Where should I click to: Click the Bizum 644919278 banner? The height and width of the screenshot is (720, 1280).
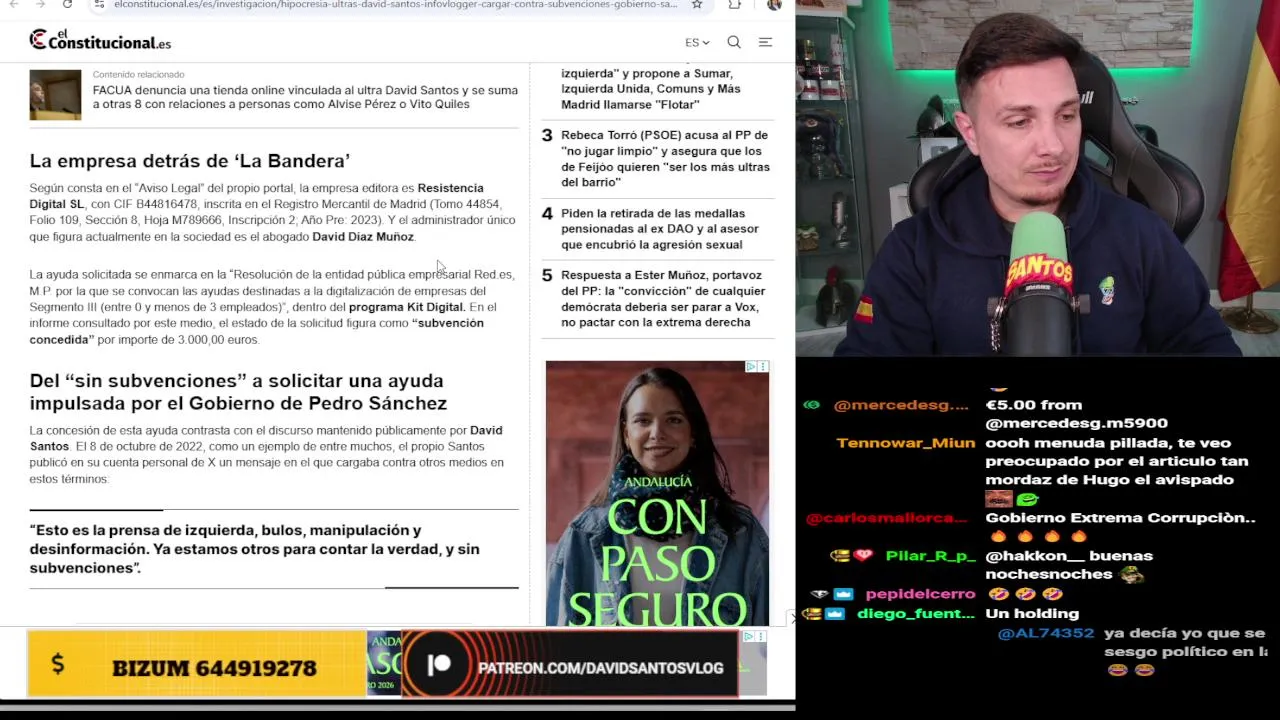point(197,664)
